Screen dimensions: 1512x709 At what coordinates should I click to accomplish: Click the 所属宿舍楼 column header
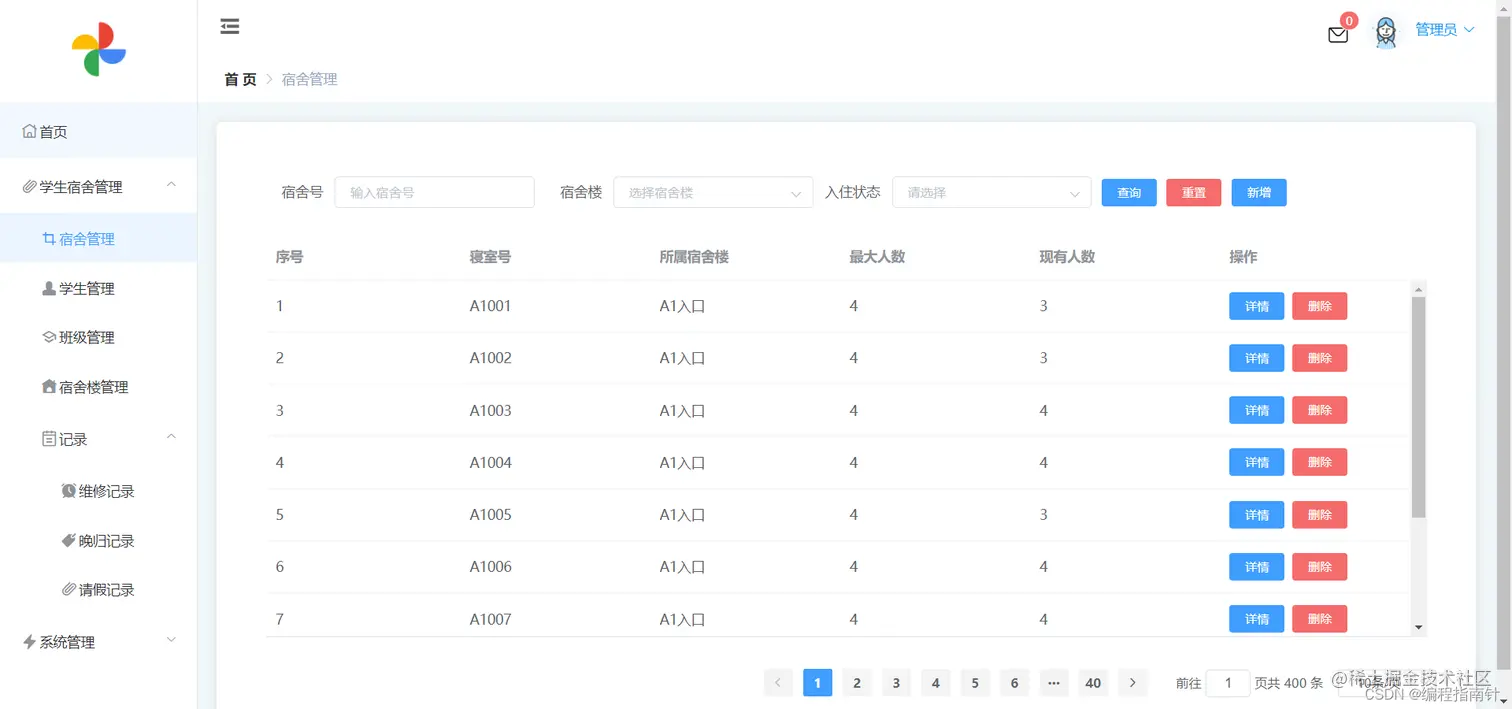click(694, 257)
